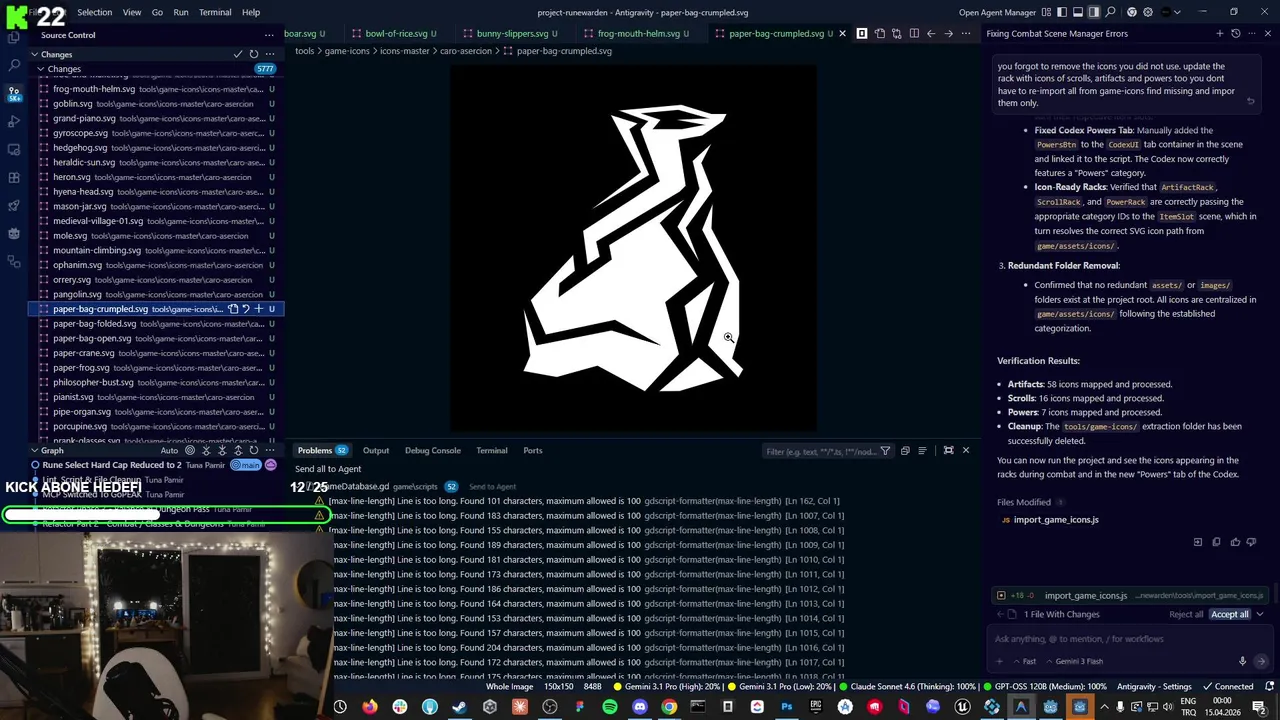The width and height of the screenshot is (1280, 720).
Task: Open the Search view in activity bar
Action: click(14, 65)
